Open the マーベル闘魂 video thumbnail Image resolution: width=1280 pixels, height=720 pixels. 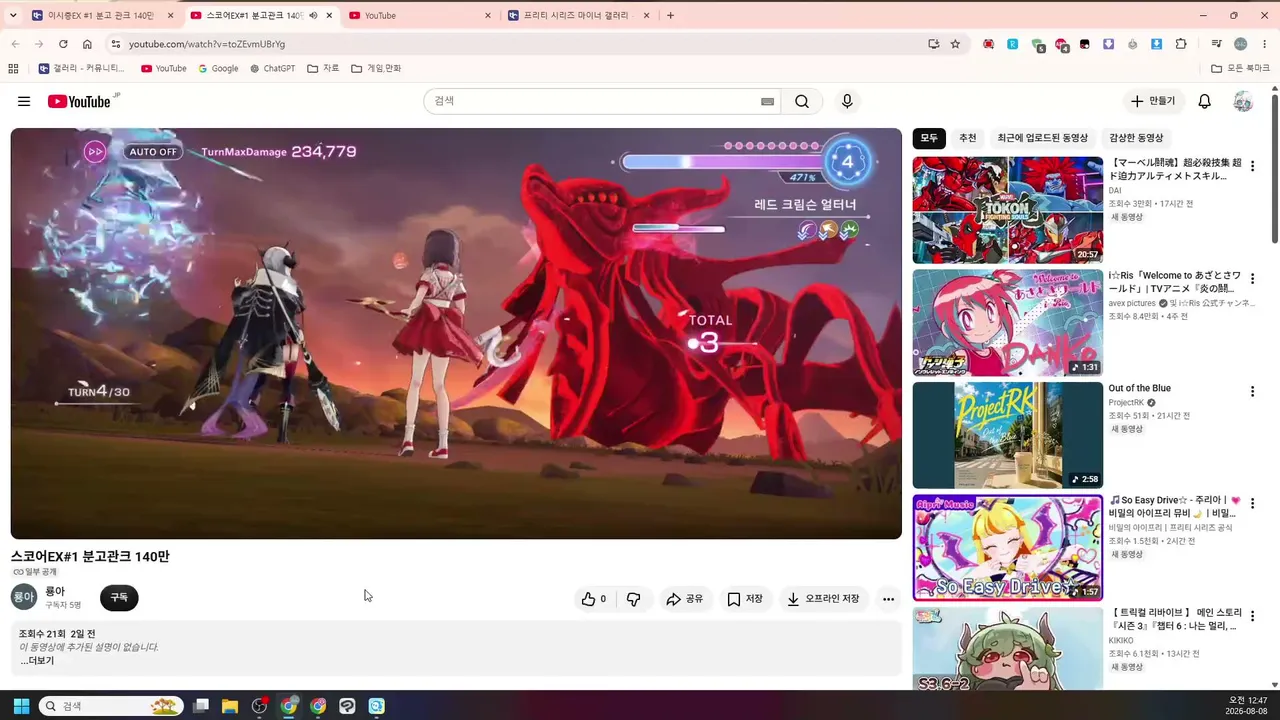click(x=1007, y=210)
